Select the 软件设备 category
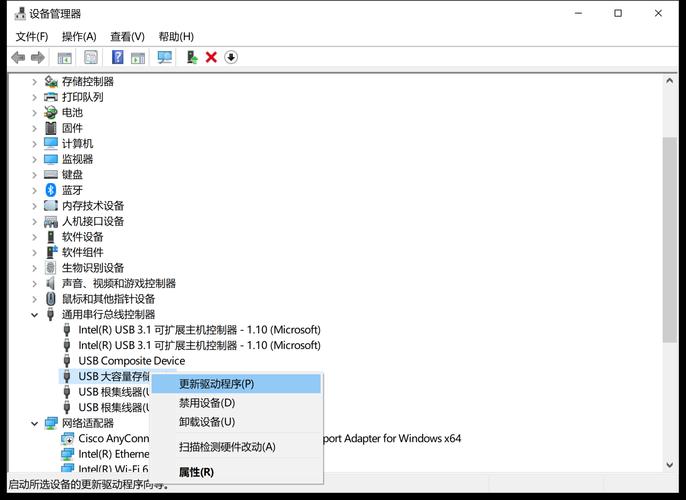 tap(82, 237)
